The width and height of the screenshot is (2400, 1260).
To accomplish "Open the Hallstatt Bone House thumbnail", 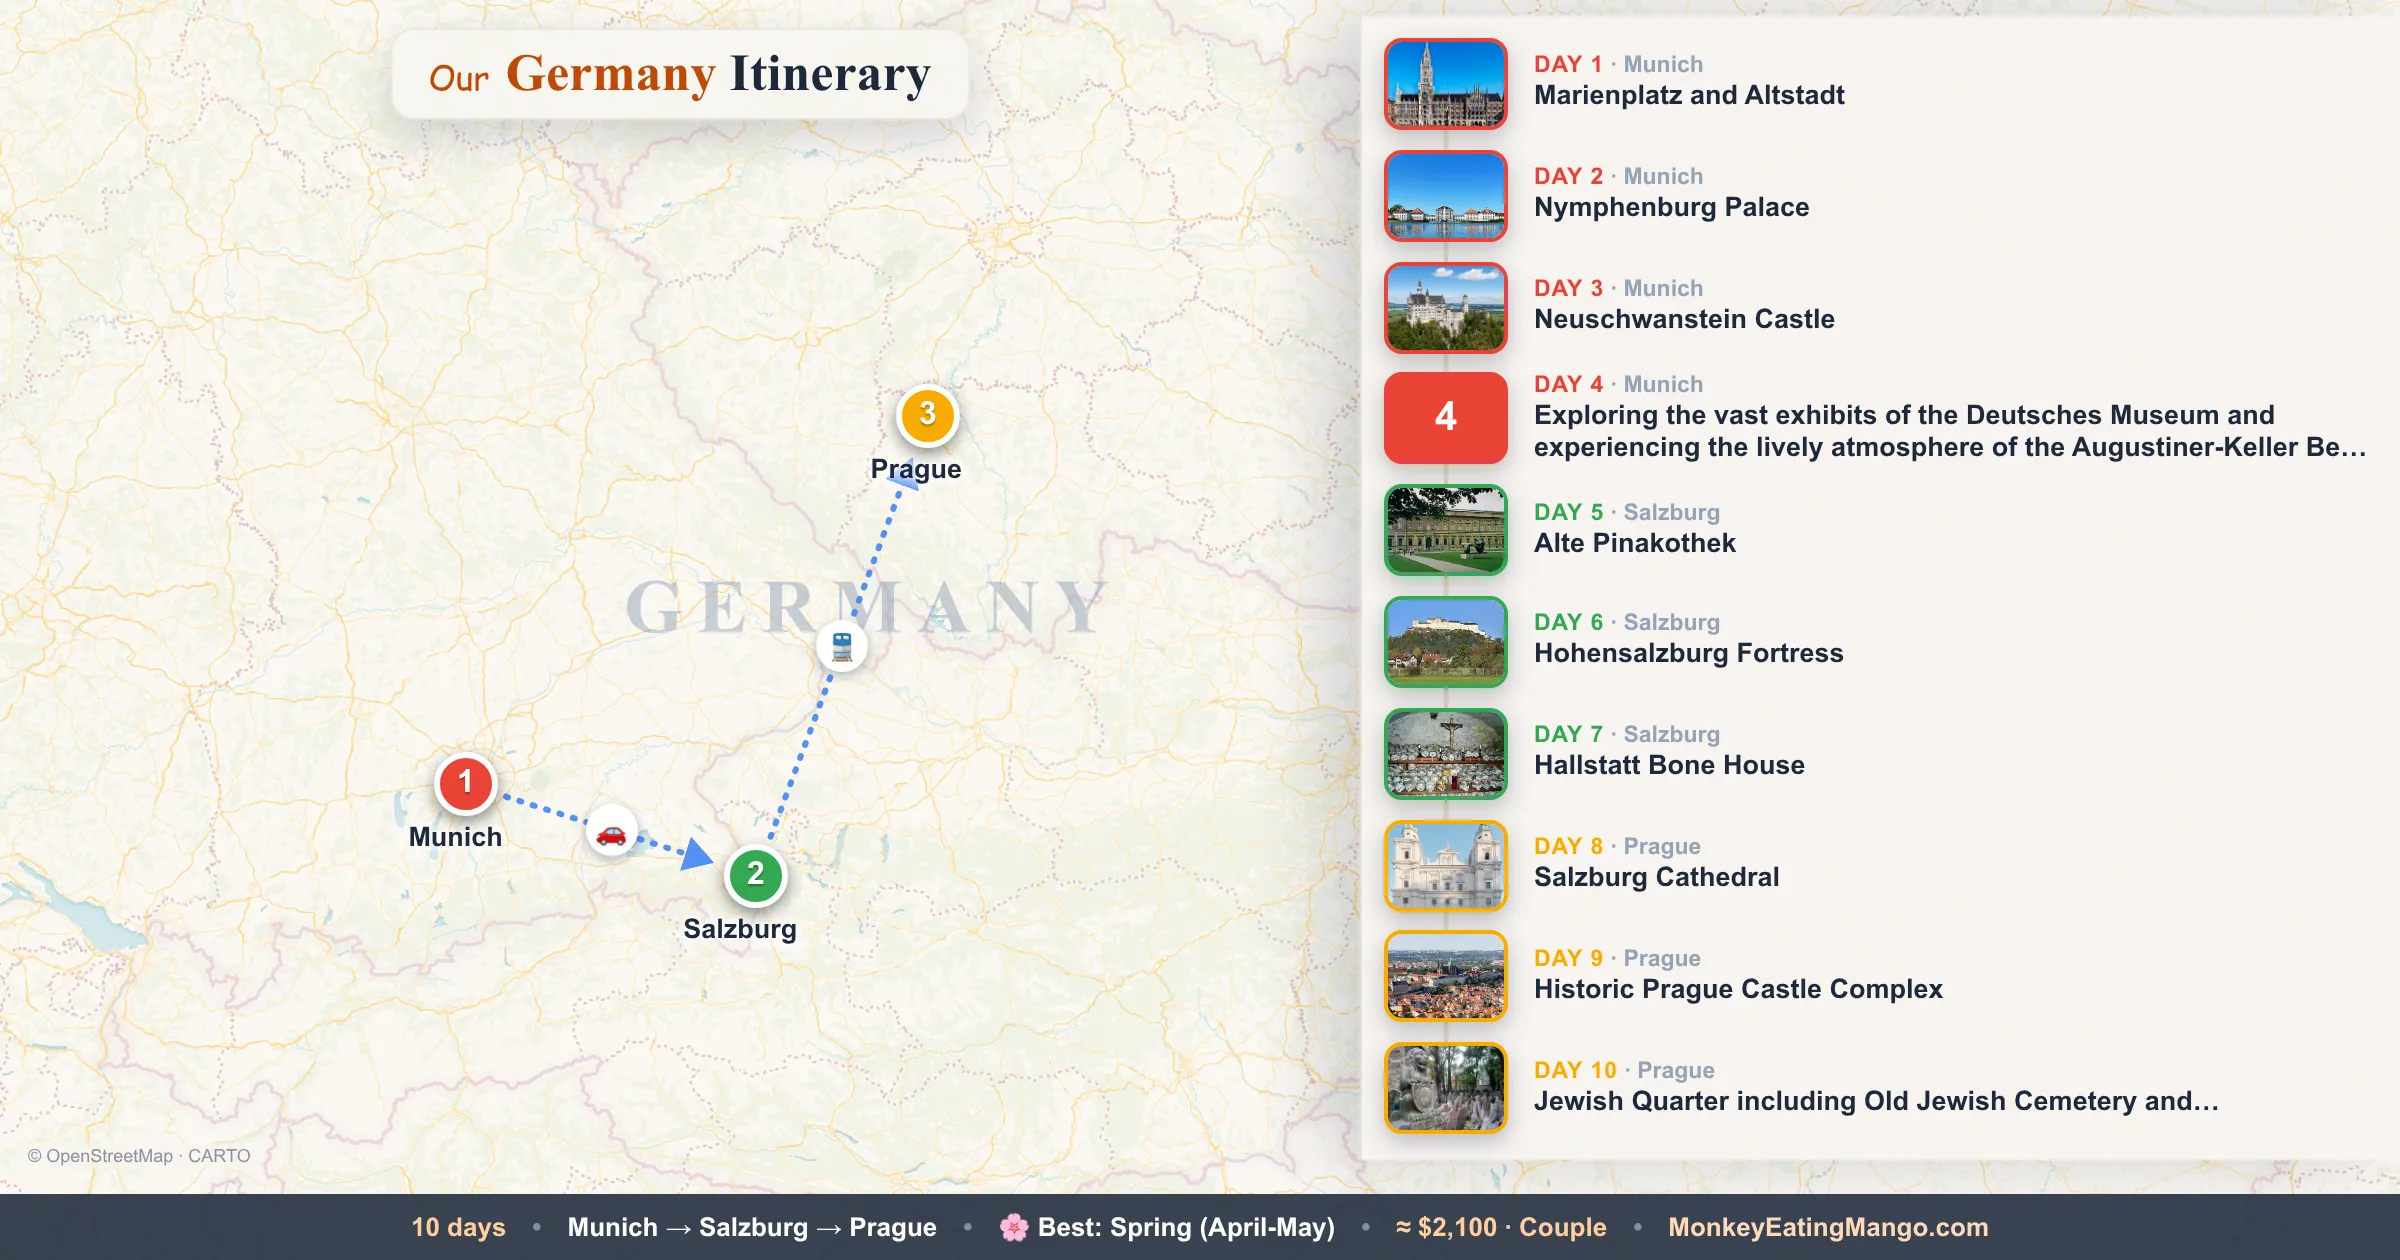I will click(x=1446, y=754).
